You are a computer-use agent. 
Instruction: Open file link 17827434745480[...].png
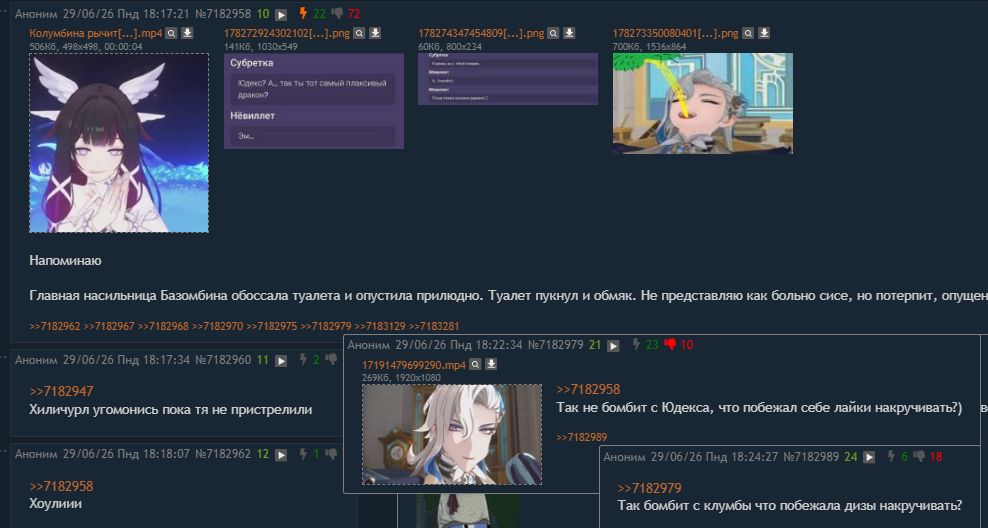coord(481,33)
